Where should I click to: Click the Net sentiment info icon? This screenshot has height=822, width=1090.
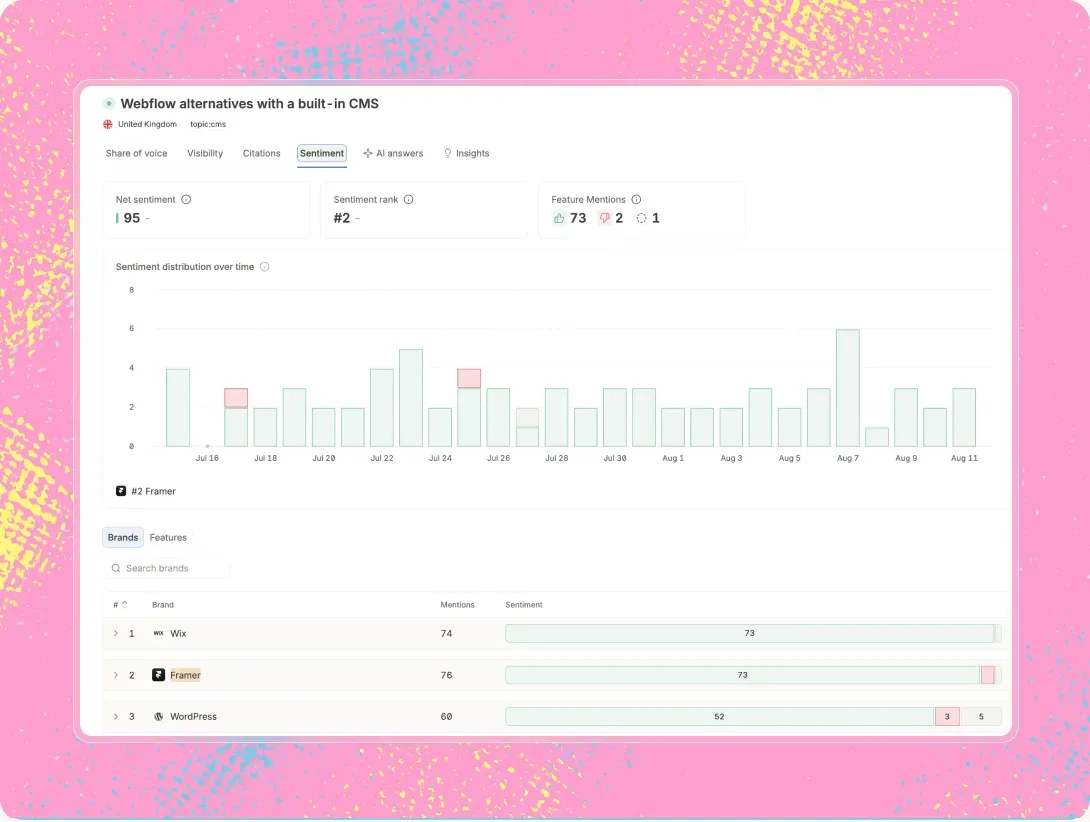click(x=186, y=200)
